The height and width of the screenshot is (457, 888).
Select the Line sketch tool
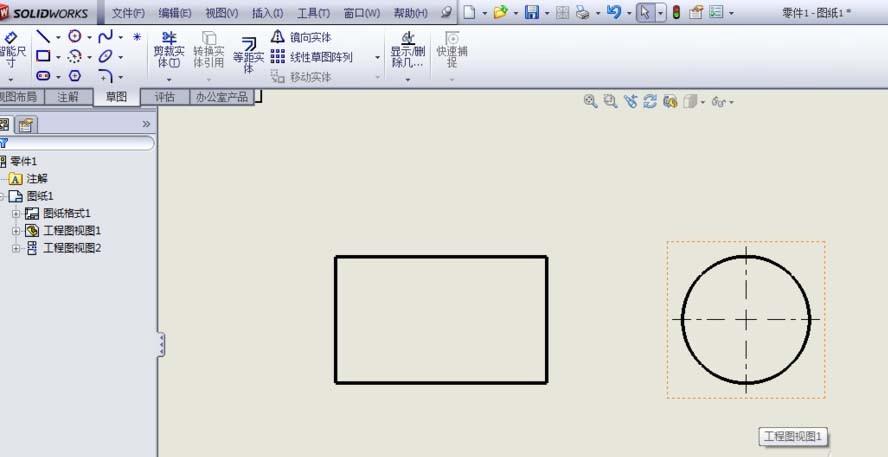(x=43, y=37)
